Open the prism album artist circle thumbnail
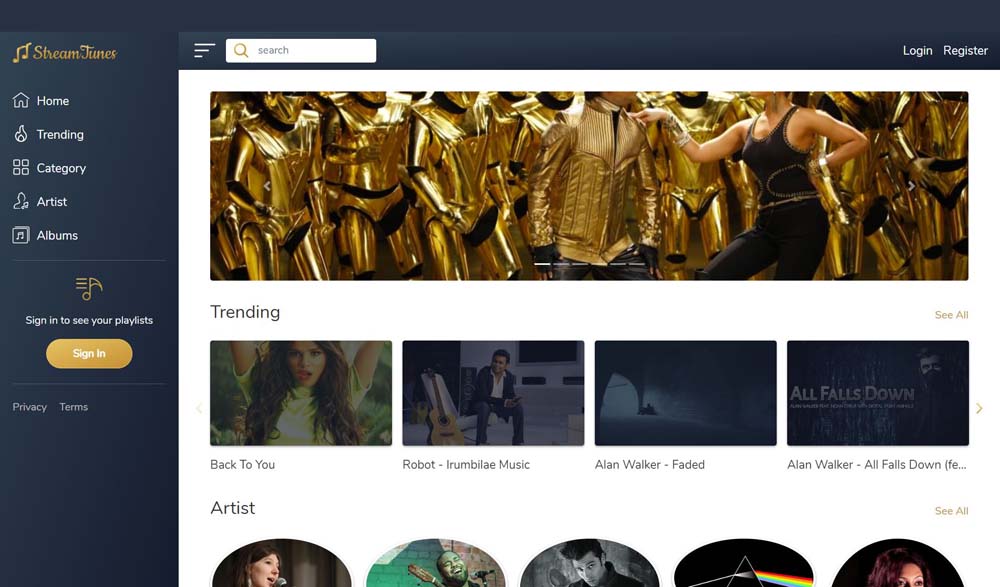The width and height of the screenshot is (1000, 587). click(x=744, y=563)
